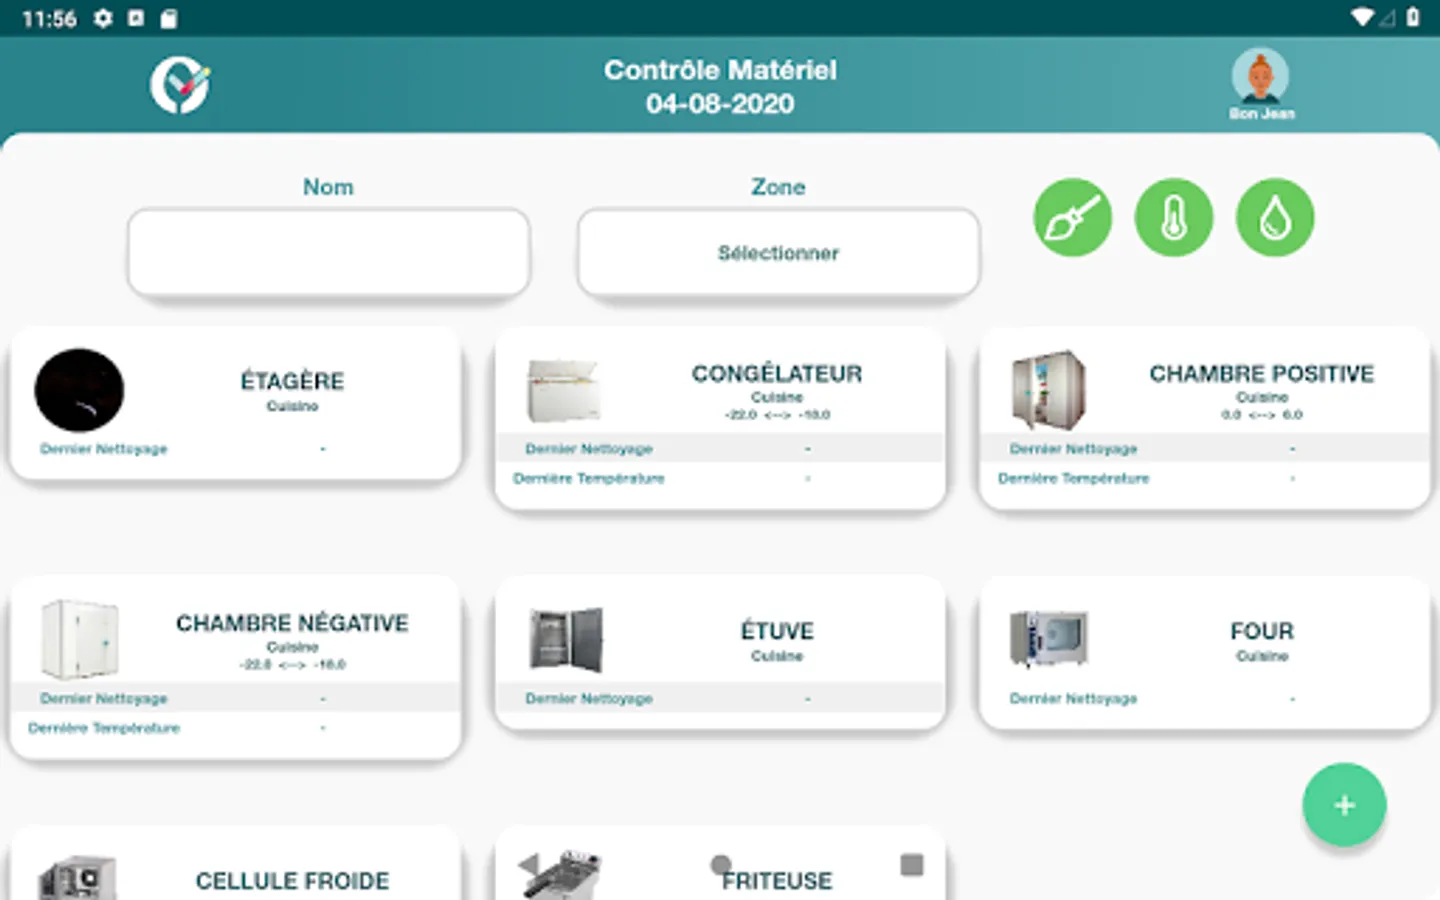Open the FOUR card title
This screenshot has width=1440, height=900.
pos(1262,631)
